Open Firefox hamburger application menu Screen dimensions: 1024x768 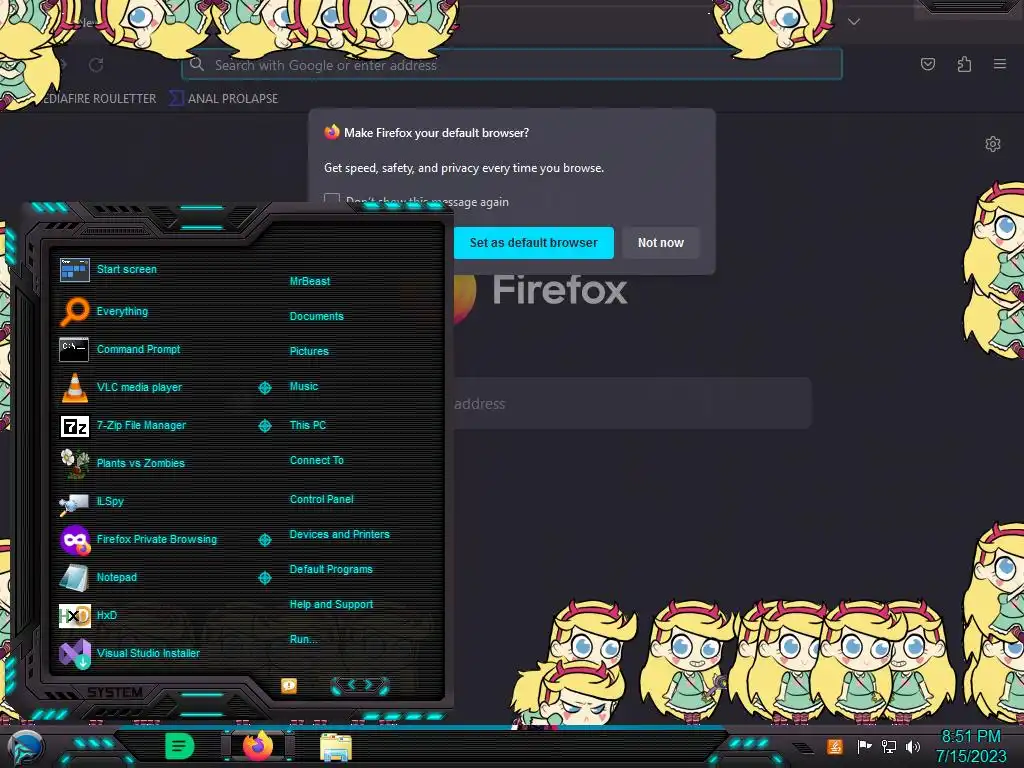click(x=999, y=64)
